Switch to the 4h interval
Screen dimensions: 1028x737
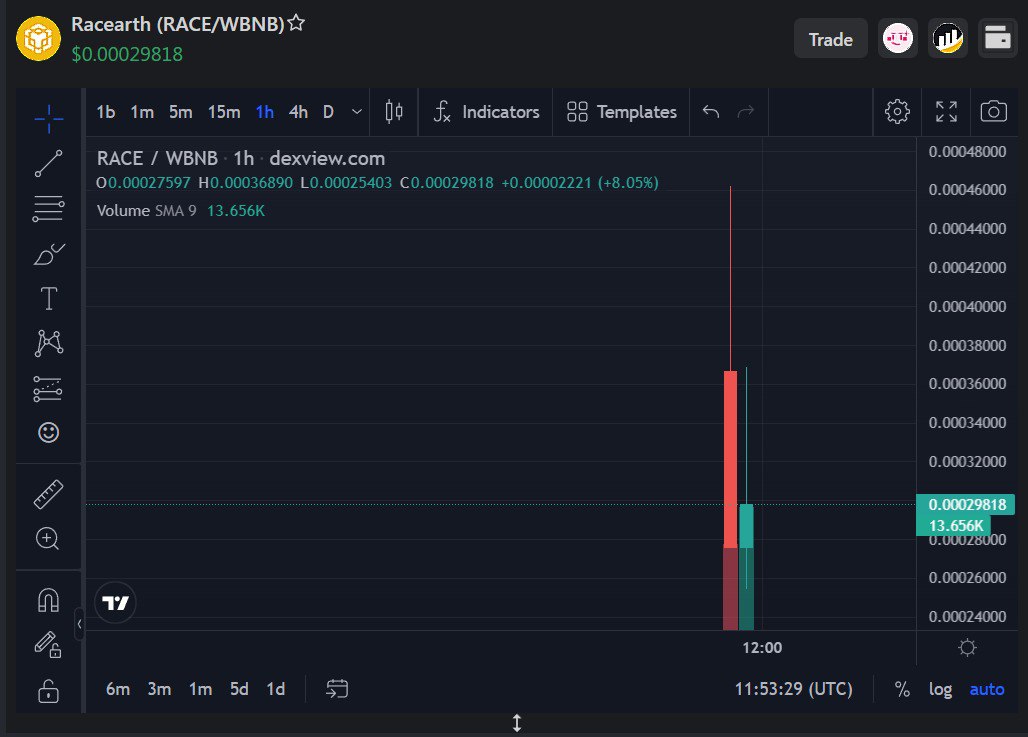(x=298, y=112)
